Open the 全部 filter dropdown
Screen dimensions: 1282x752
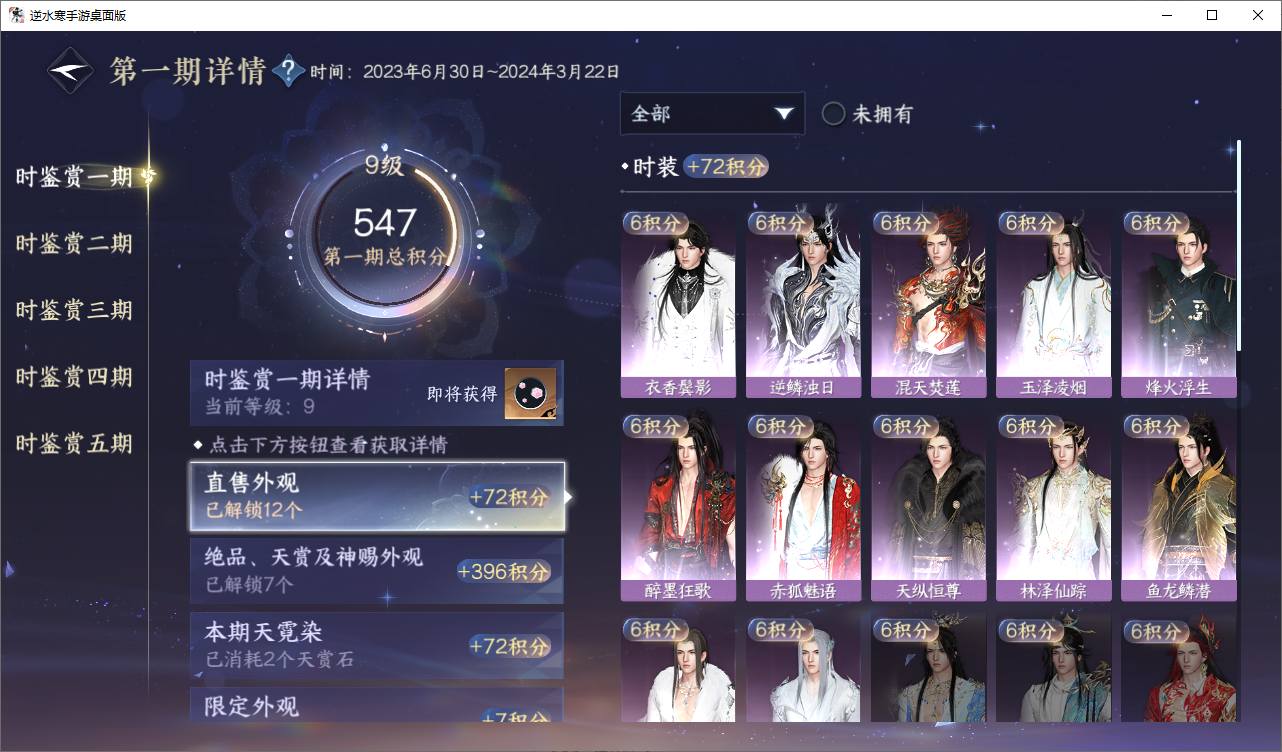[x=712, y=114]
